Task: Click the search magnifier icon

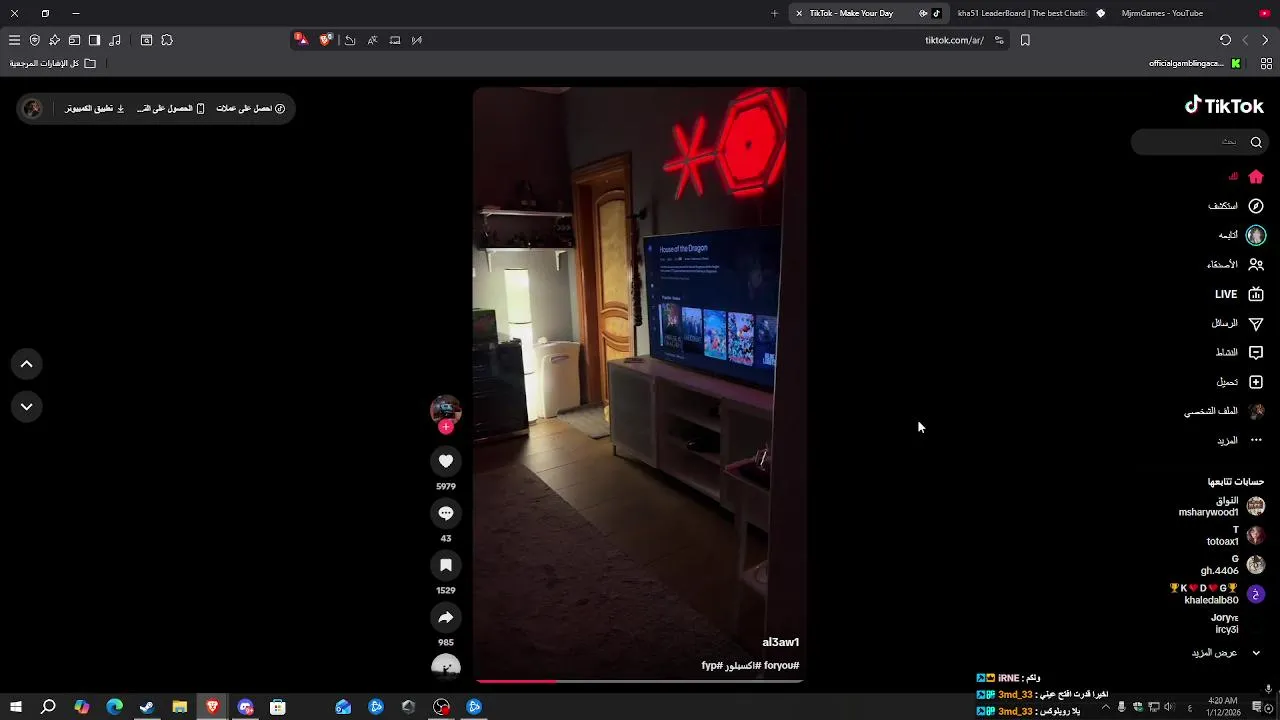Action: 1256,142
